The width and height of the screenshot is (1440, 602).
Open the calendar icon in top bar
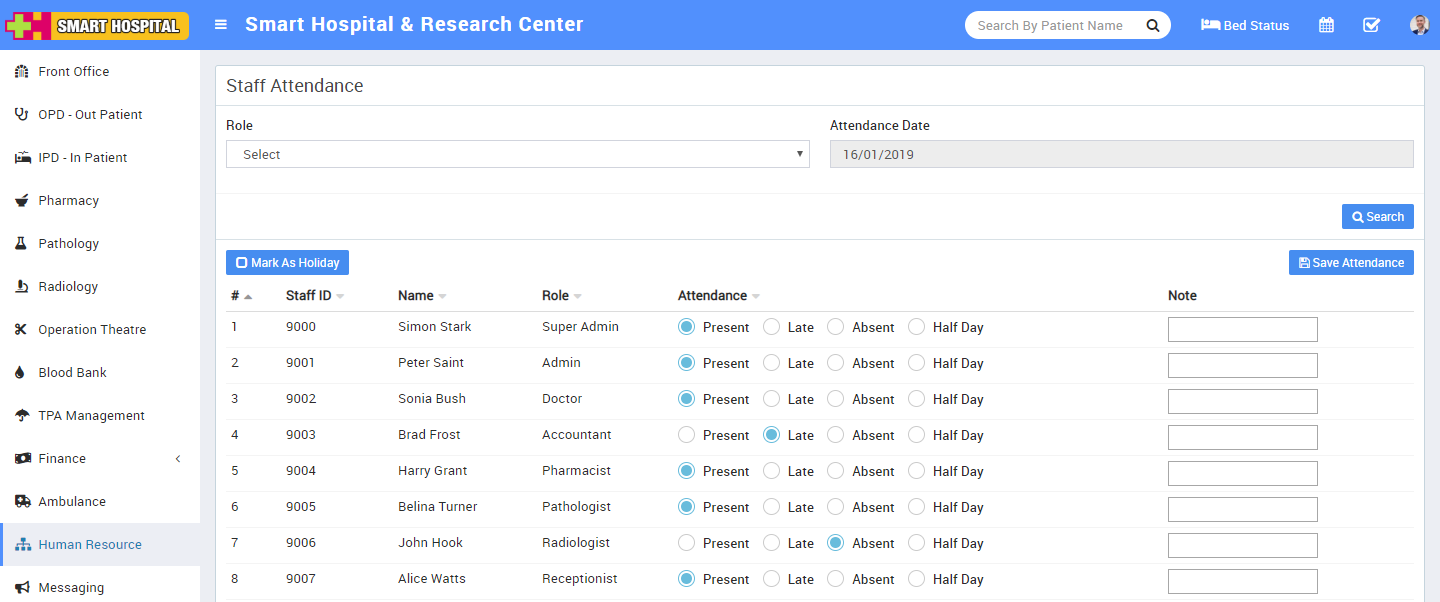point(1326,25)
